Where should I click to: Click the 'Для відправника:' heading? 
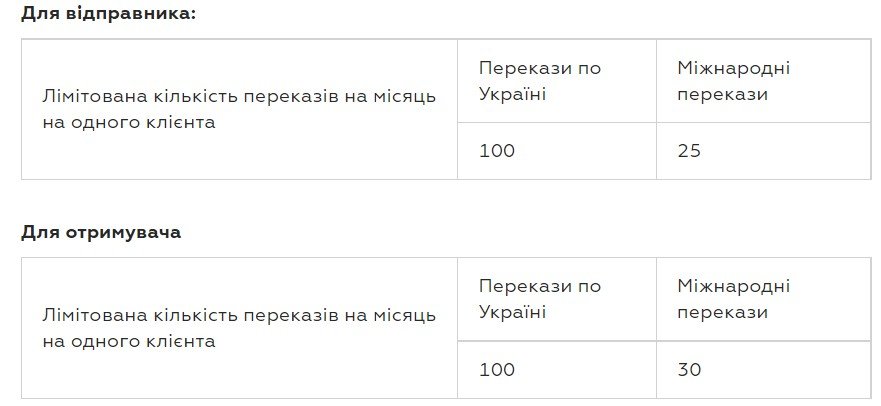[108, 13]
